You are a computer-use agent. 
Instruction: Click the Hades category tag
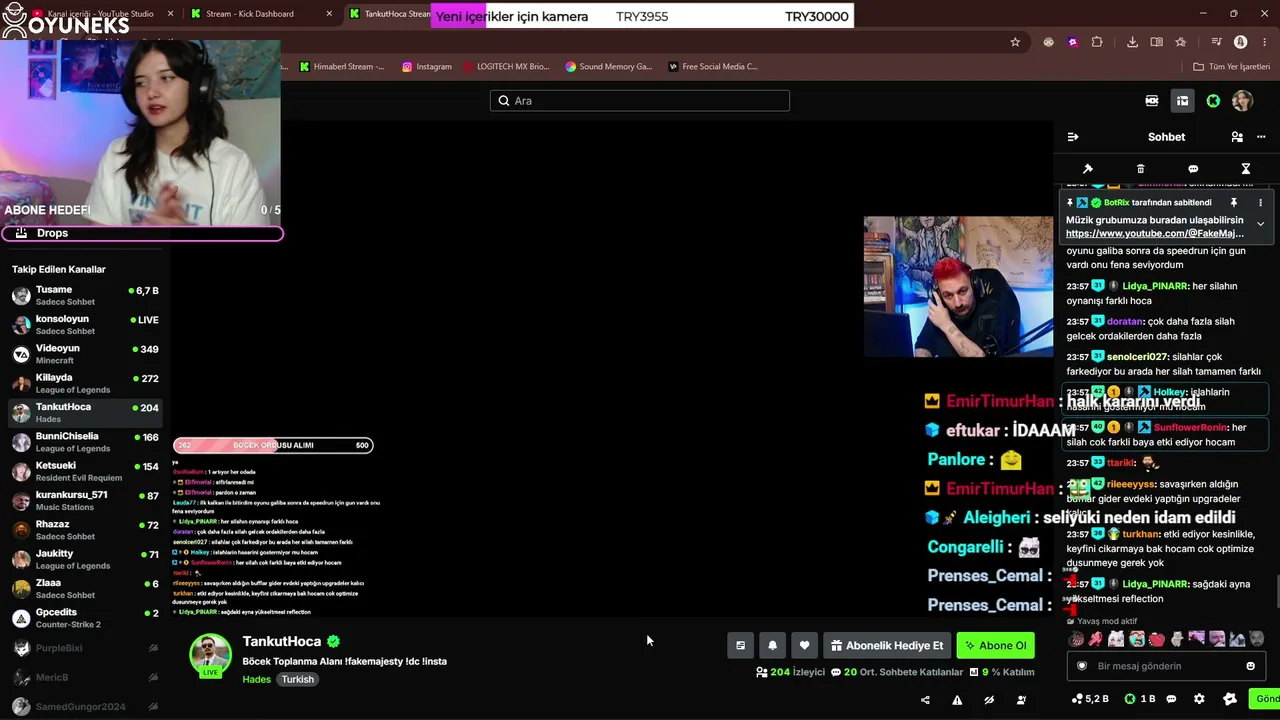[256, 679]
